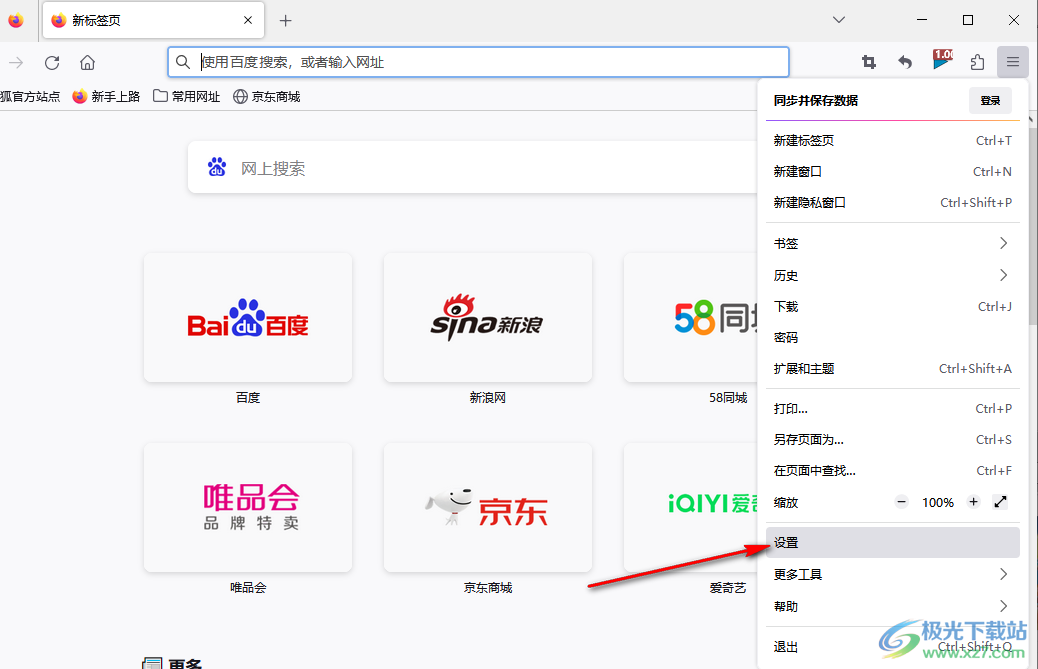Close the 新标签页 tab

coord(248,21)
